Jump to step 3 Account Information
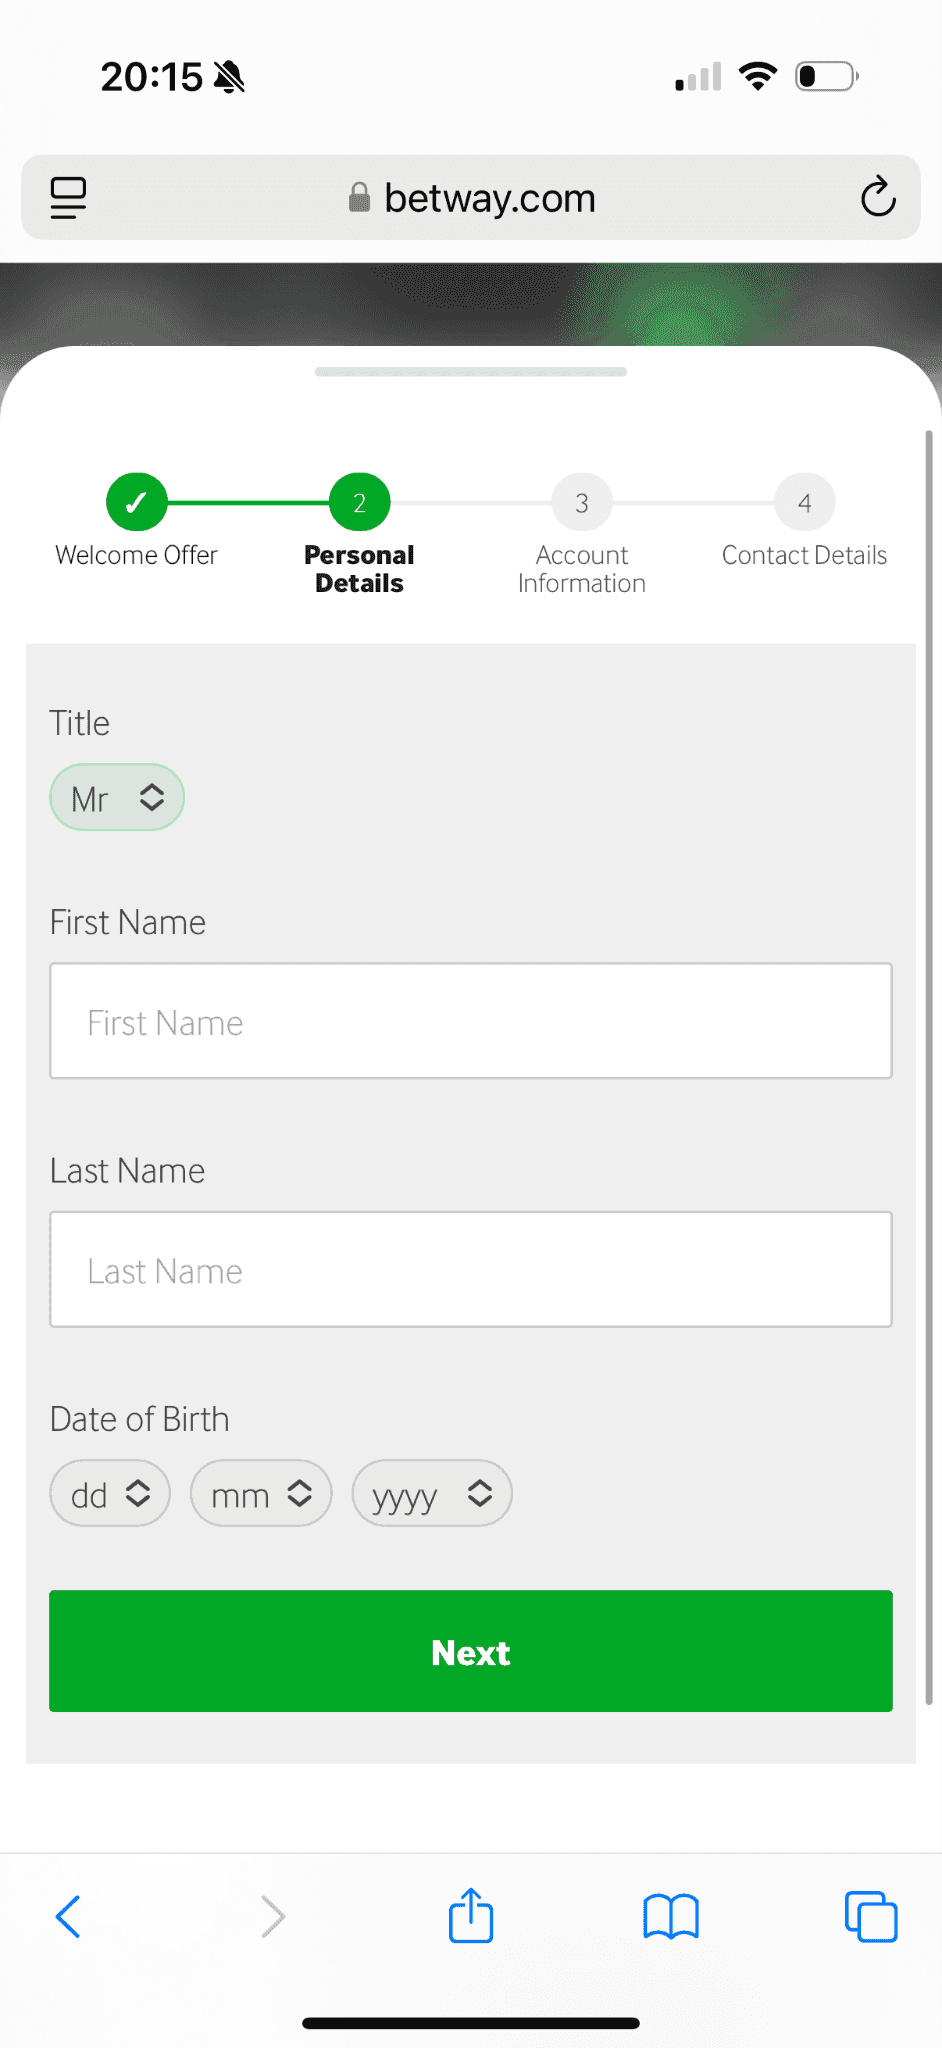This screenshot has height=2048, width=942. pyautogui.click(x=582, y=502)
